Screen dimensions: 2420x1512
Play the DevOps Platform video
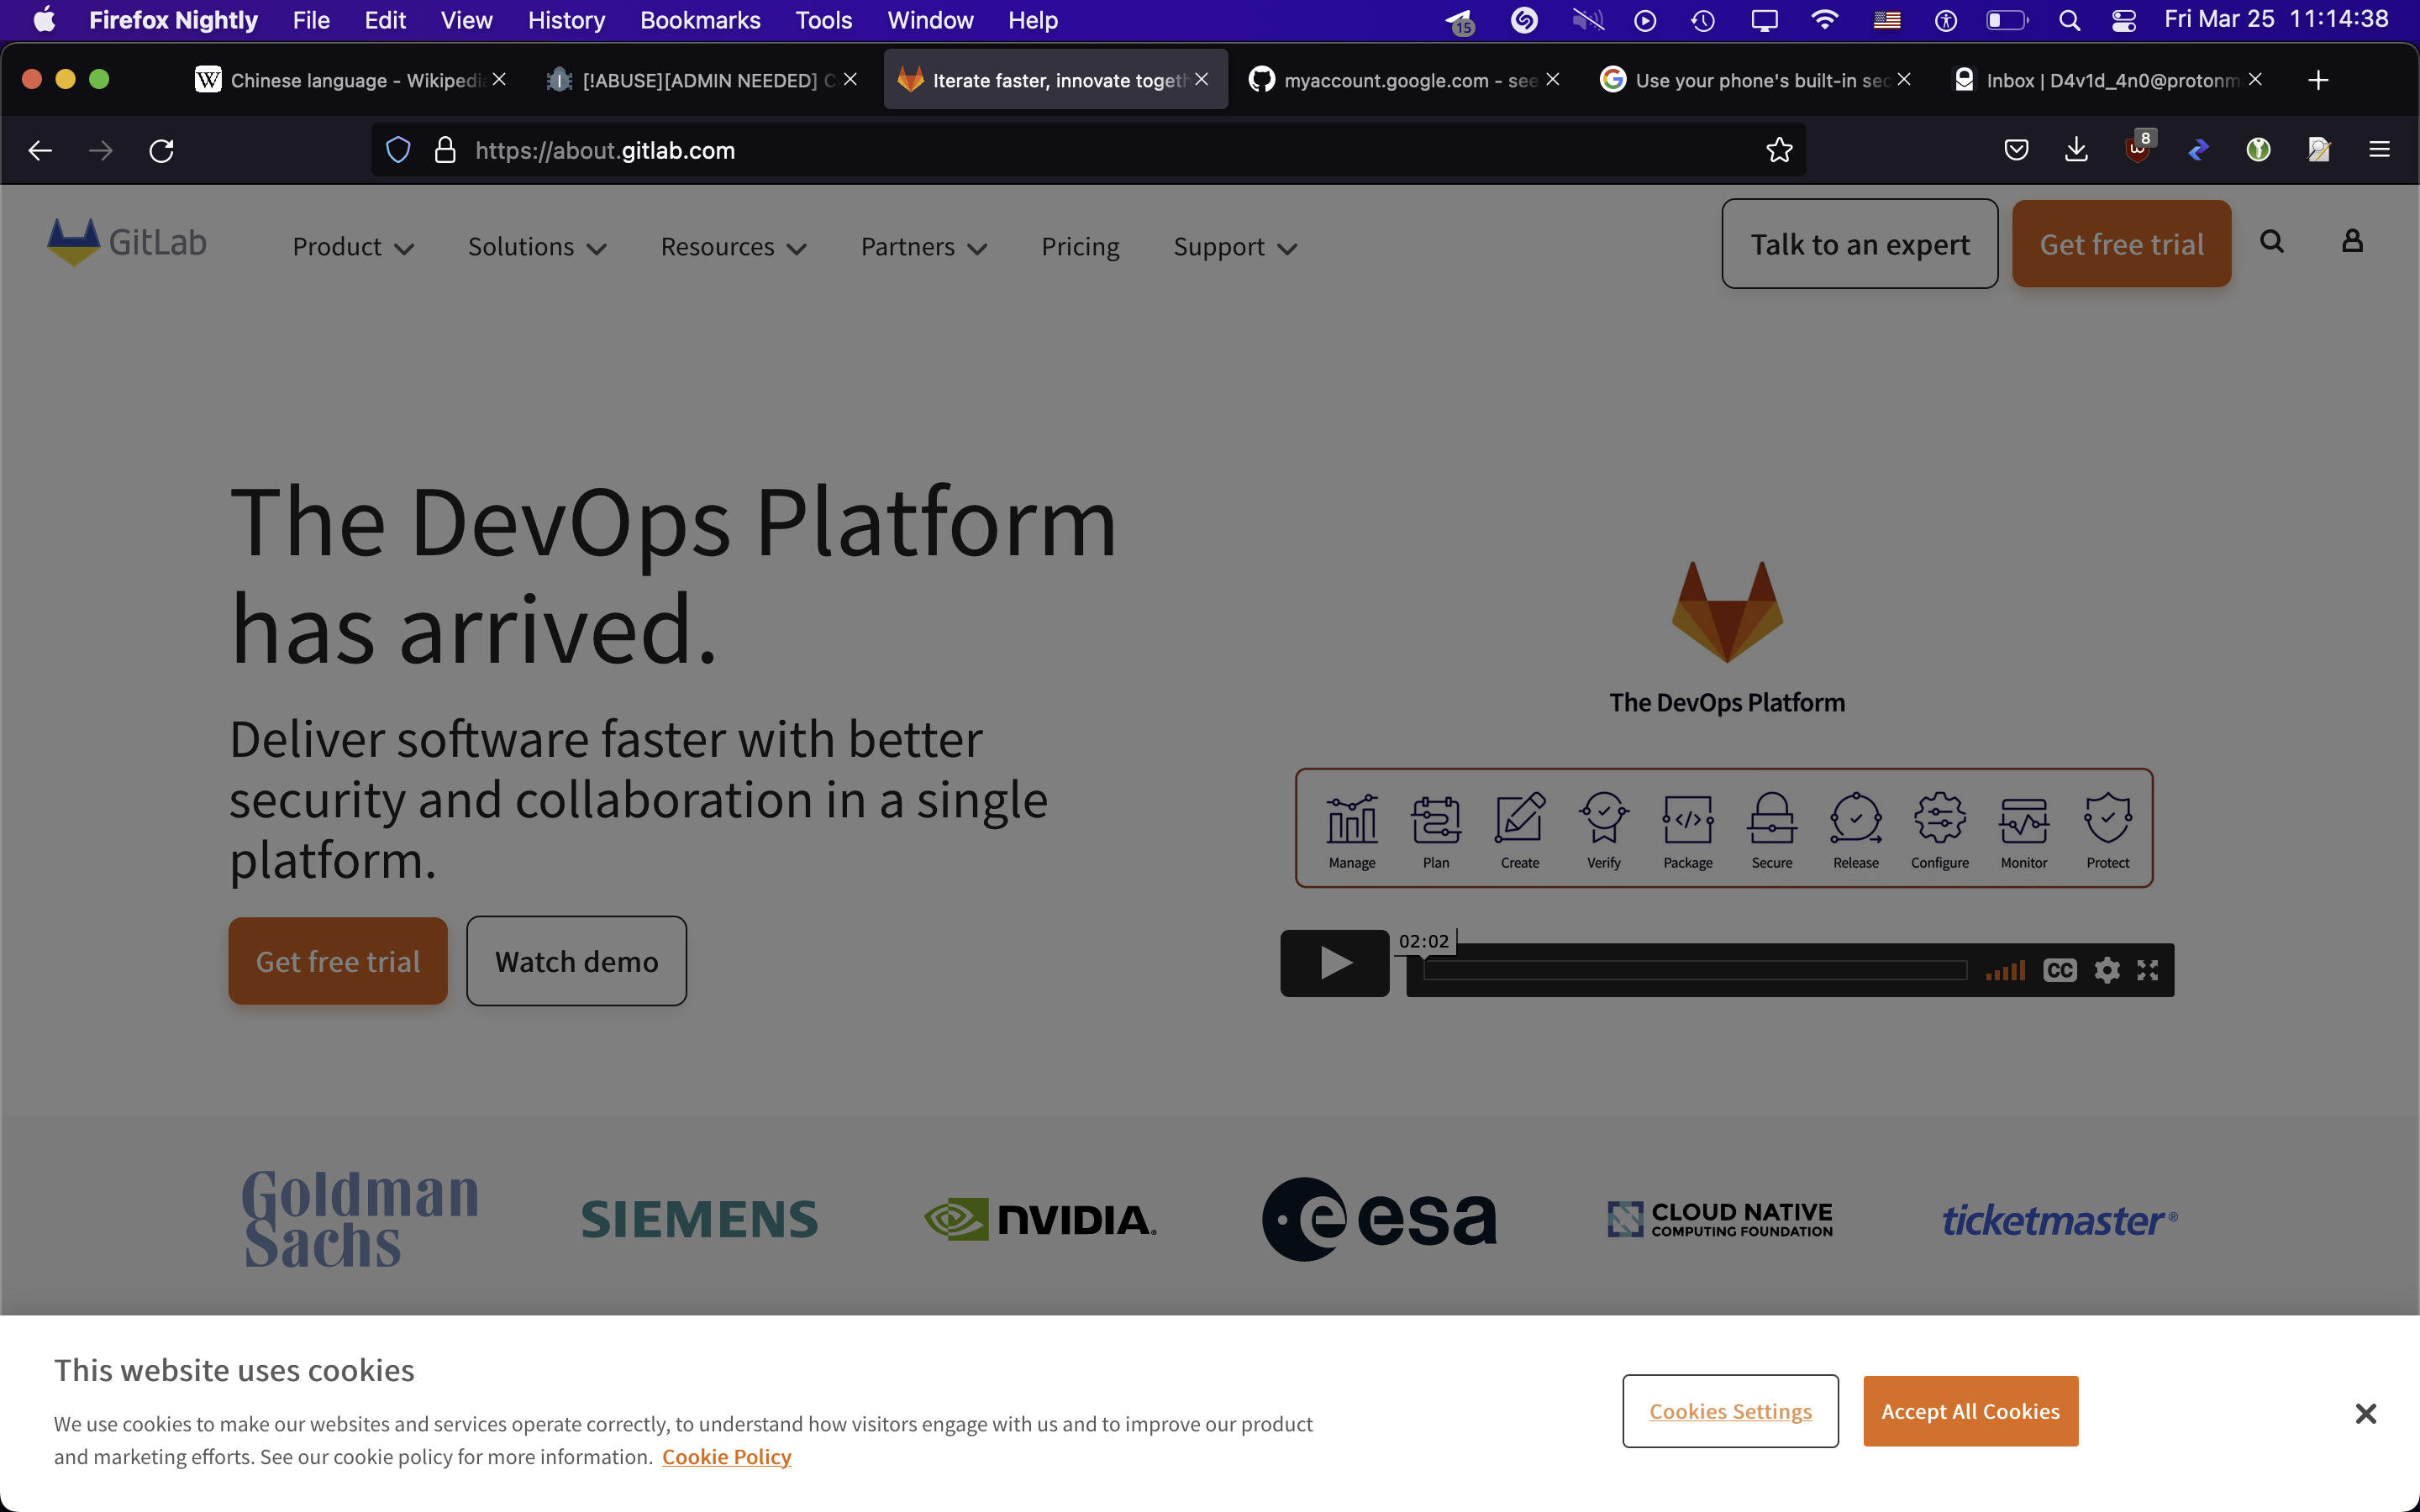[1335, 963]
